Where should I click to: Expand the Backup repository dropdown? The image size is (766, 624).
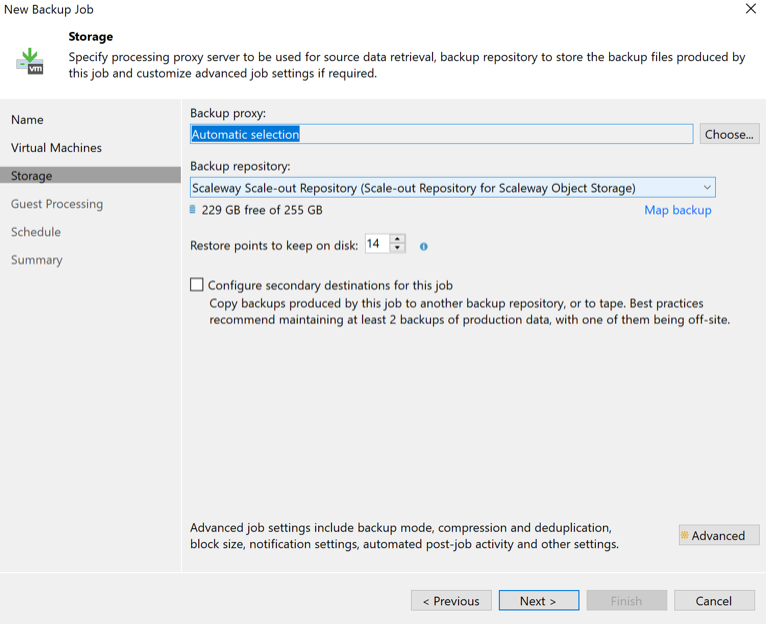707,188
